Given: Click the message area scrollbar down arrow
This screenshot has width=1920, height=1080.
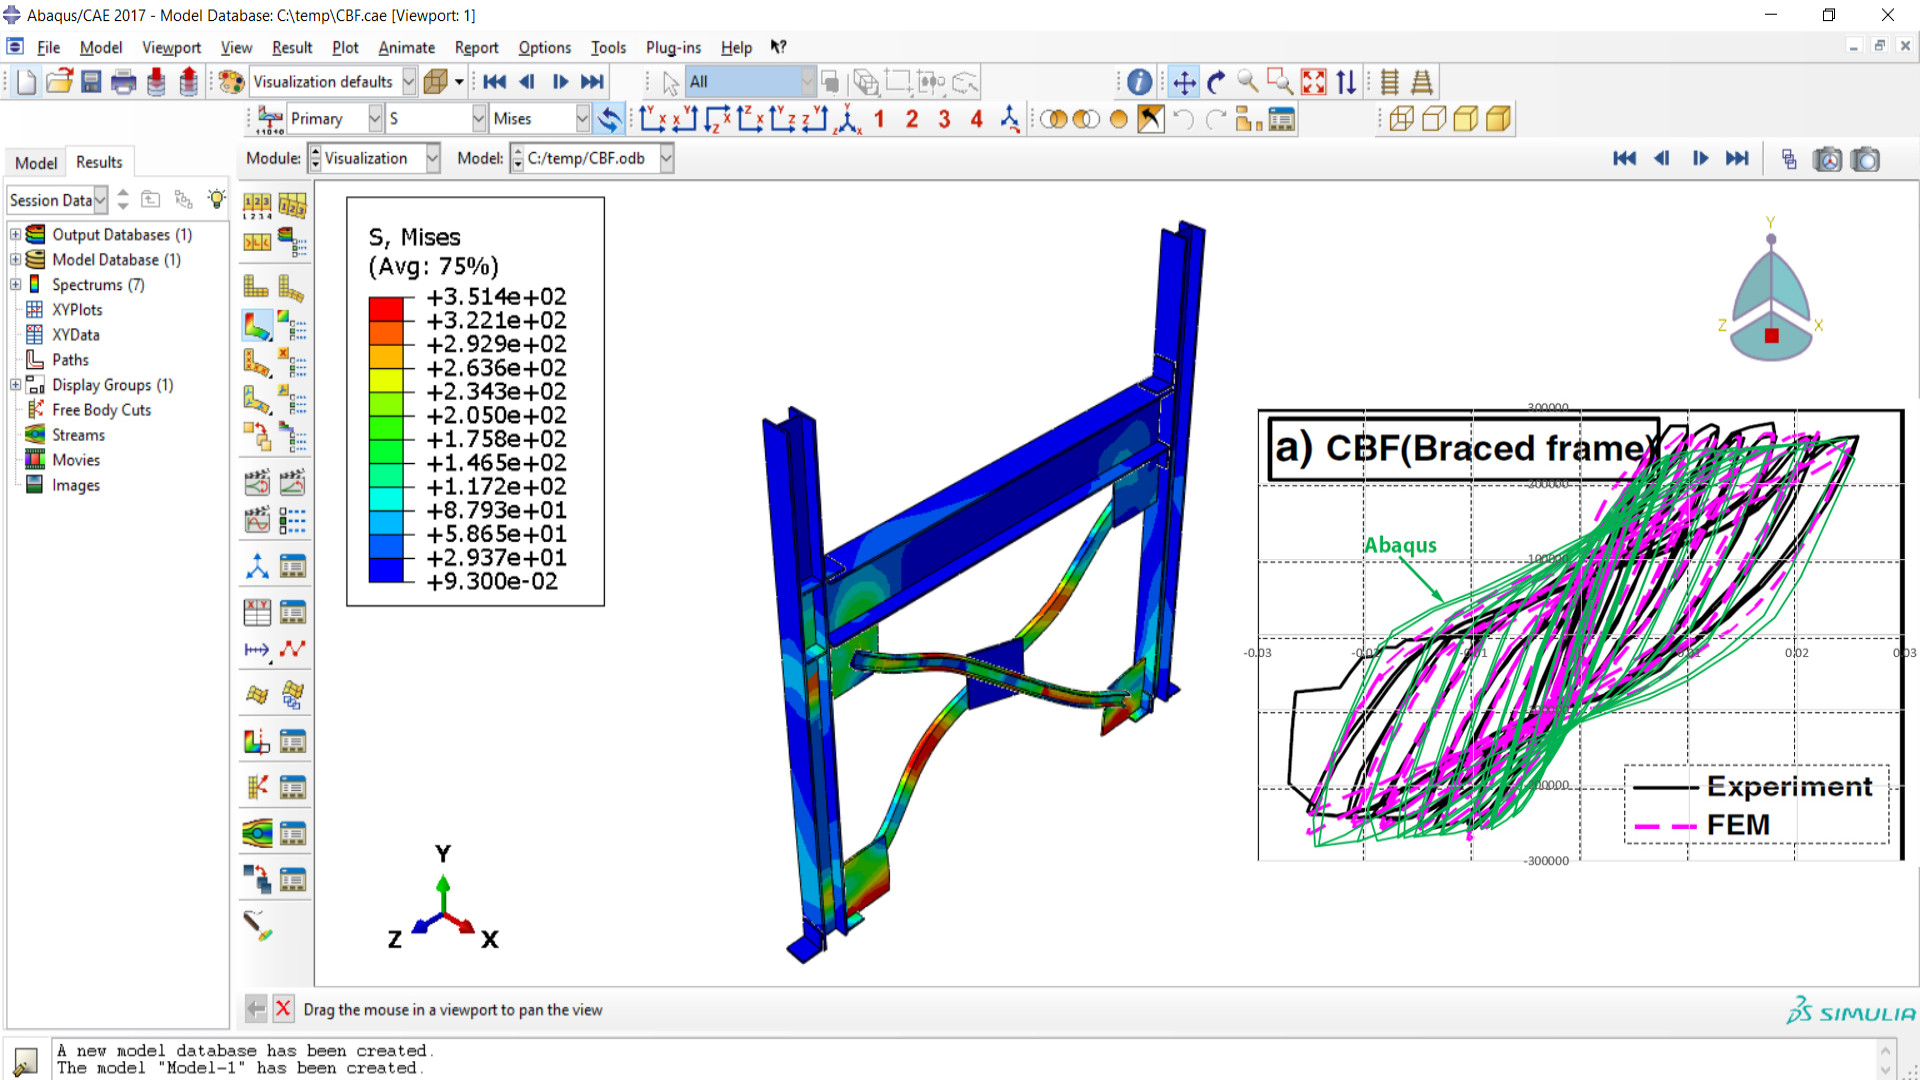Looking at the screenshot, I should tap(1885, 1071).
